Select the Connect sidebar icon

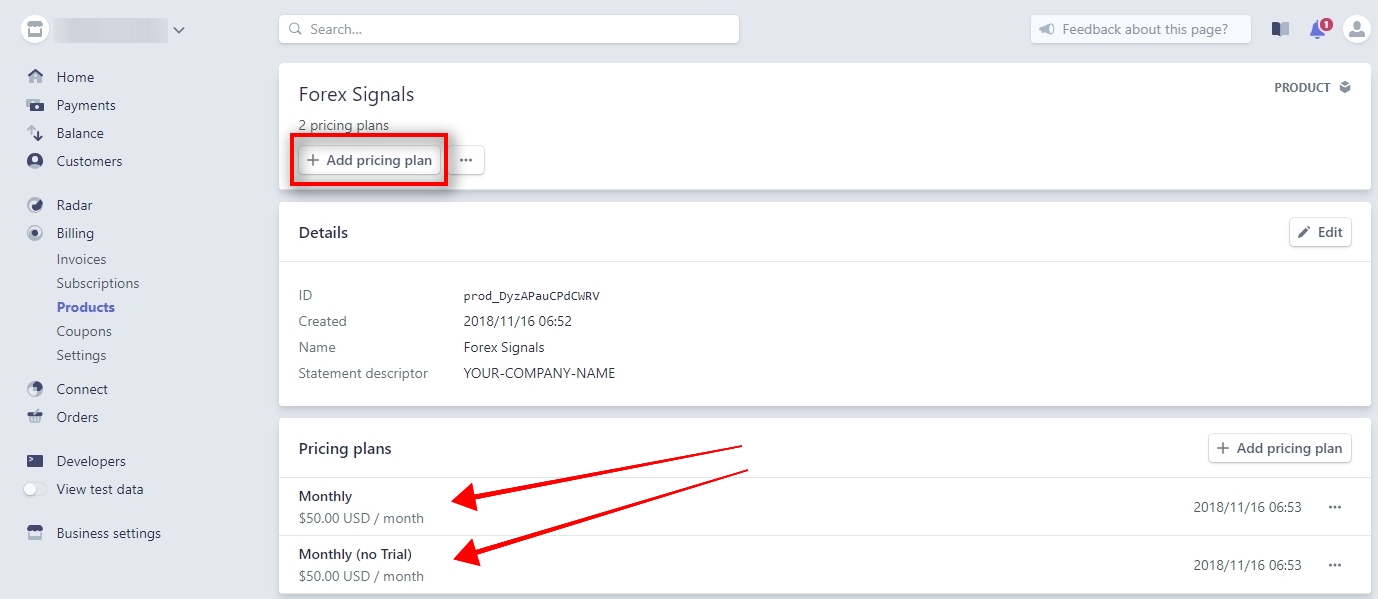click(x=35, y=389)
